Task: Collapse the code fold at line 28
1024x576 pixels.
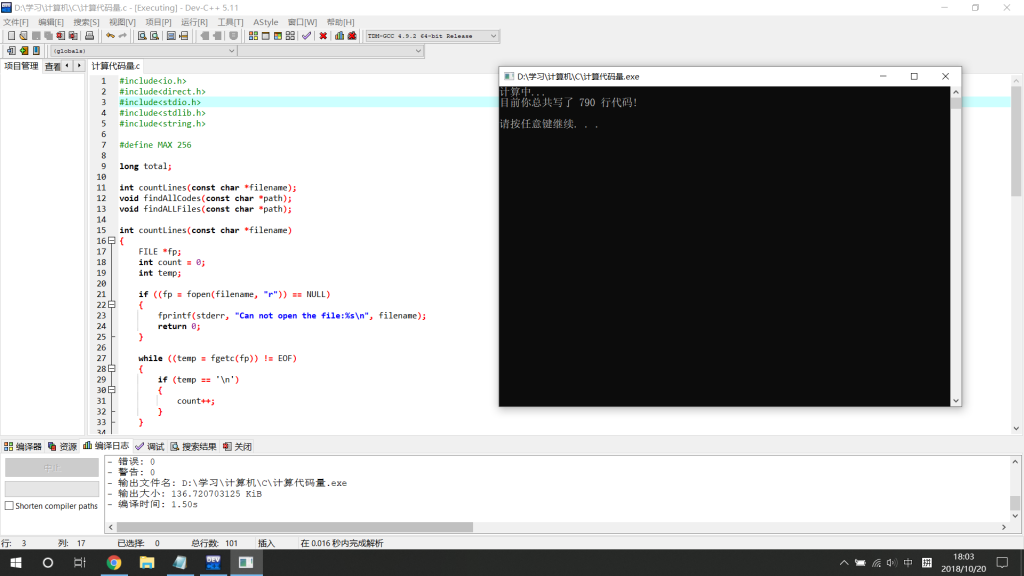Action: point(112,369)
